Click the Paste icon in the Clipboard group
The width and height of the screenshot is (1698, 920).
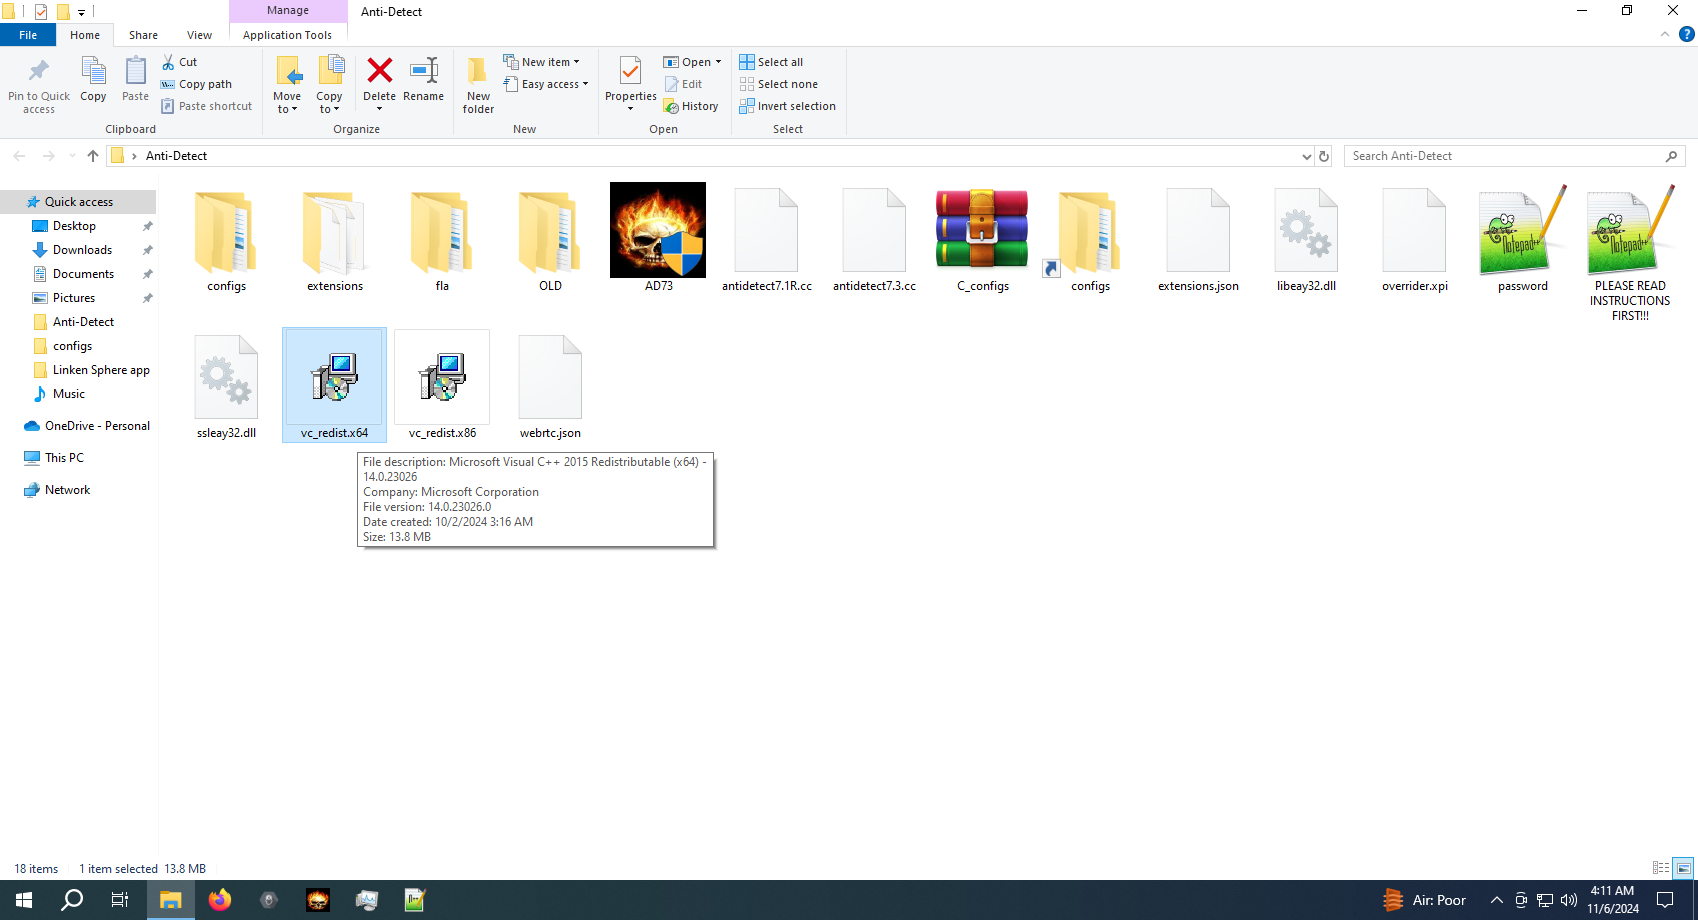(134, 80)
